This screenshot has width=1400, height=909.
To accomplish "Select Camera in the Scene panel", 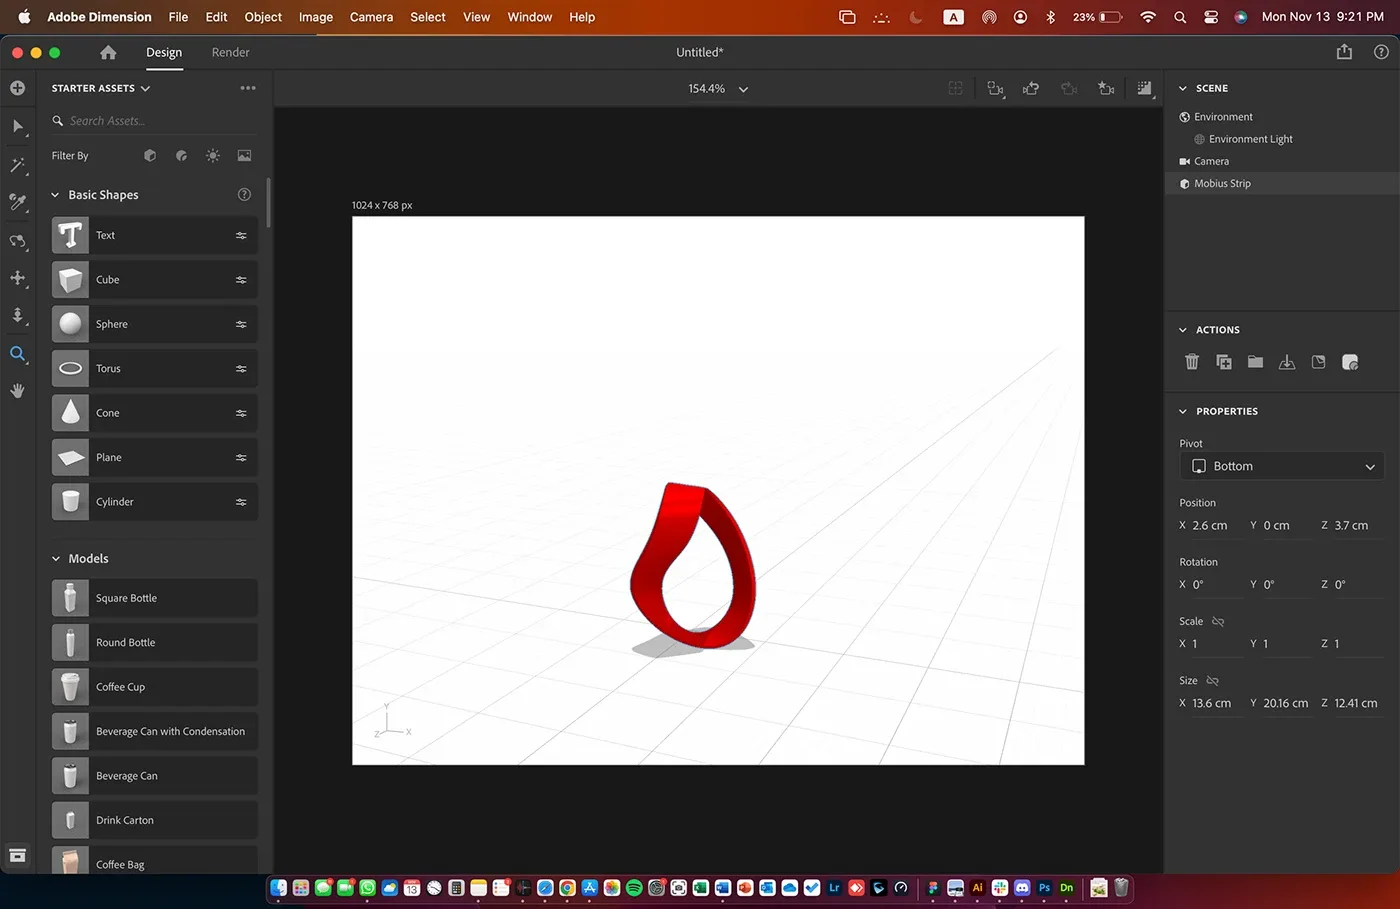I will click(x=1211, y=161).
